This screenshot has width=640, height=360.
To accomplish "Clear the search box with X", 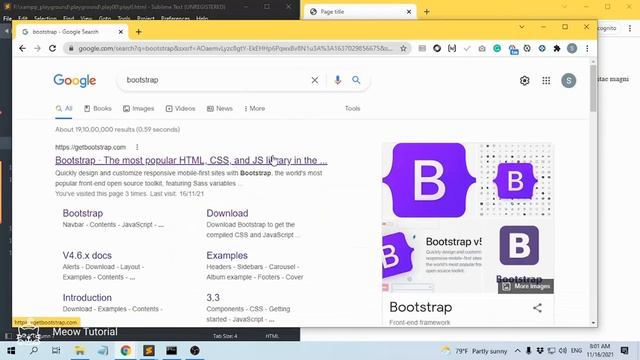I will (x=315, y=80).
